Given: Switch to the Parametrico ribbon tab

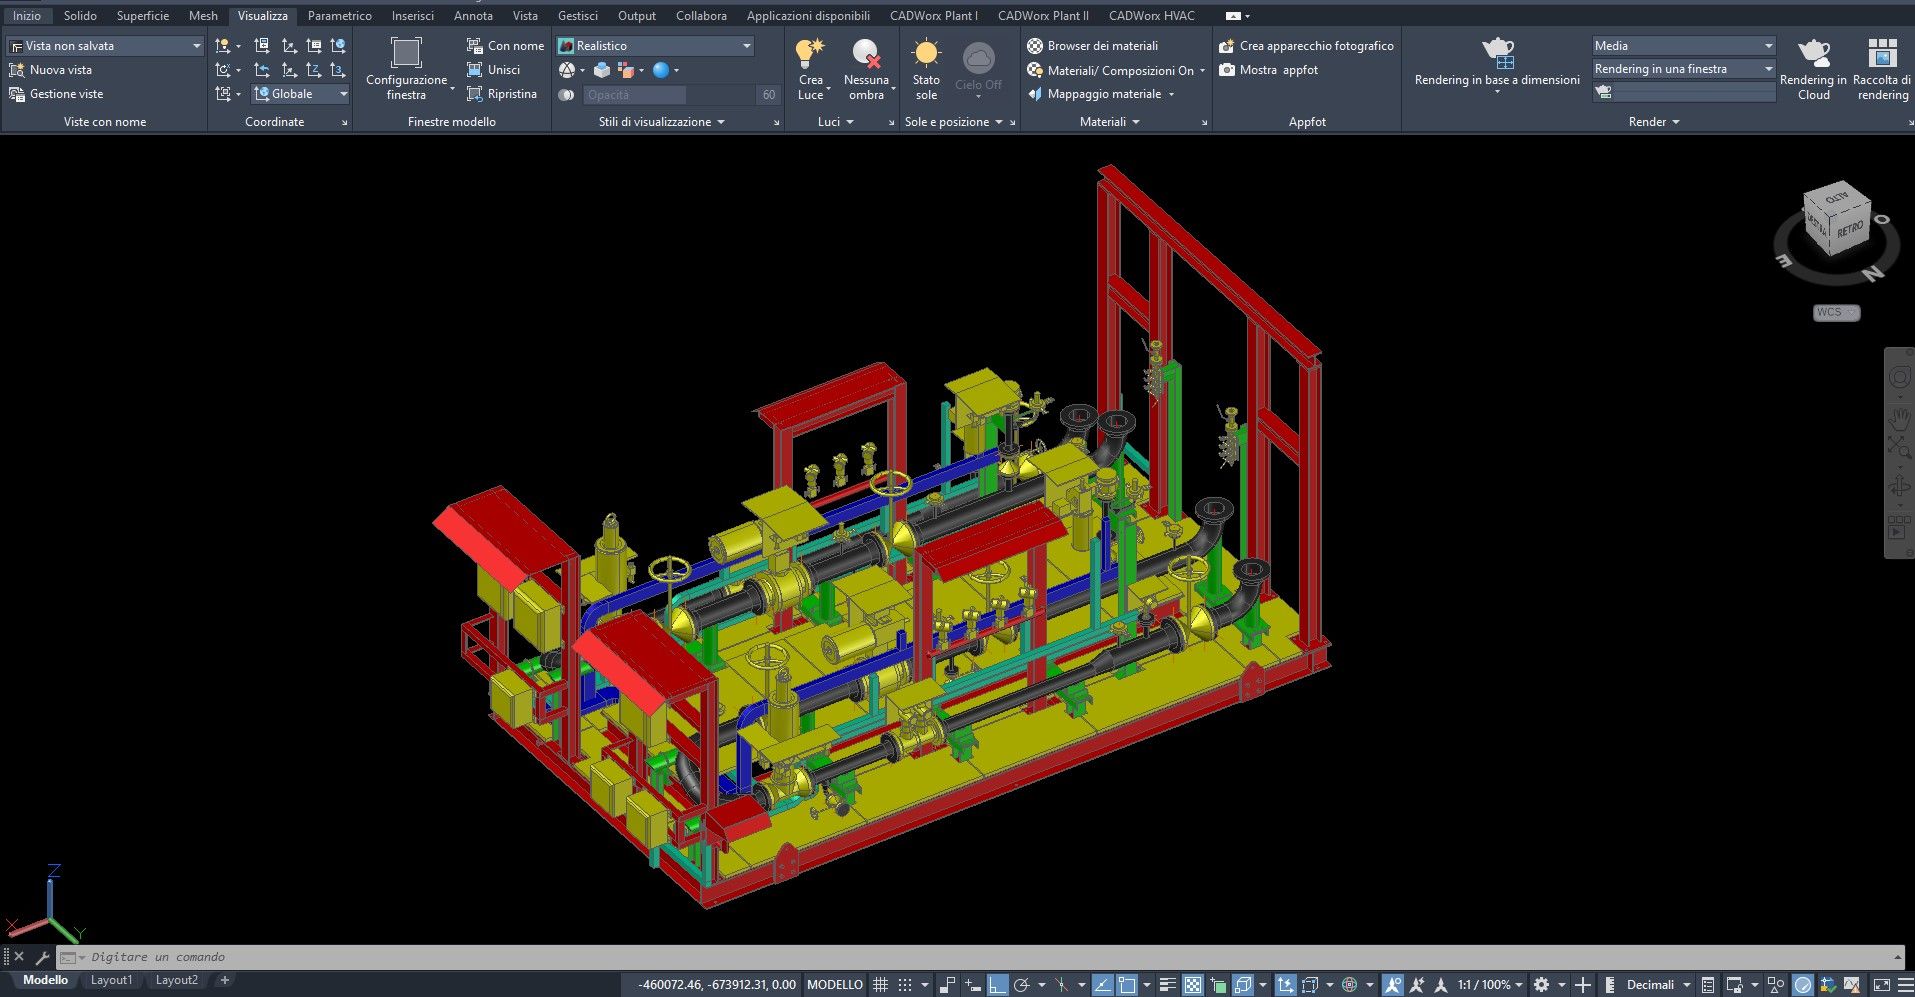Looking at the screenshot, I should pyautogui.click(x=339, y=16).
